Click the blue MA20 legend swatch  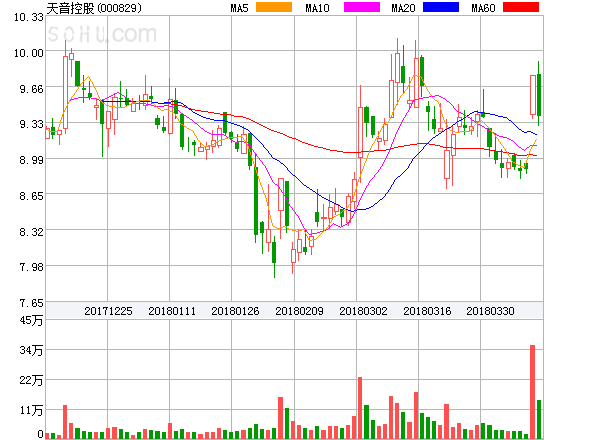pos(441,7)
